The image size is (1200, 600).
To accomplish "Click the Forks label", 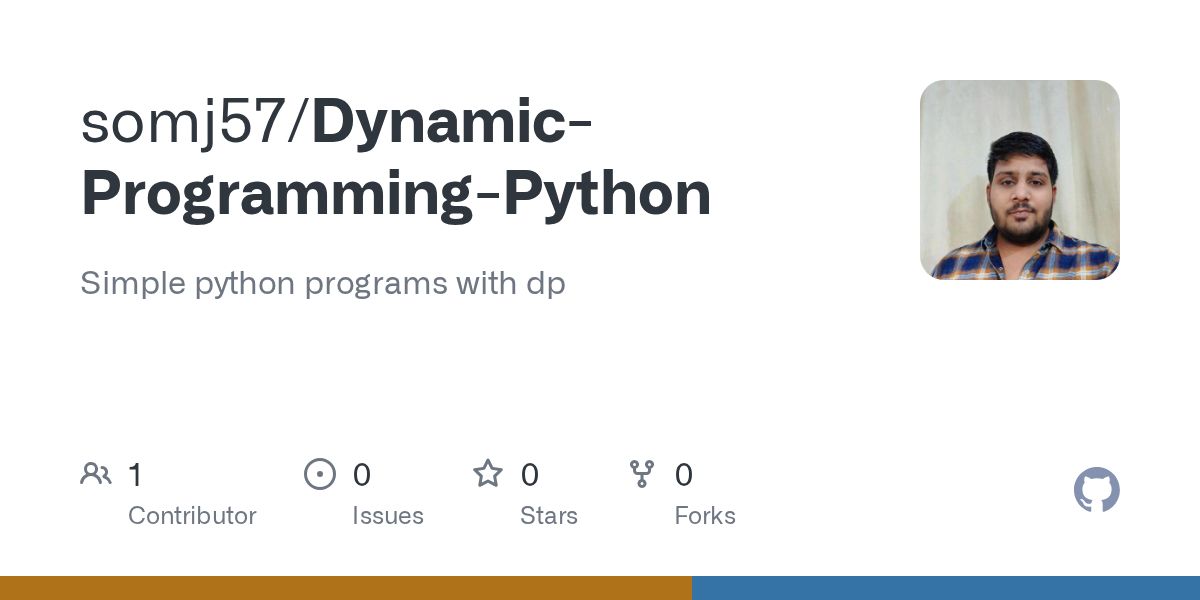I will 705,516.
